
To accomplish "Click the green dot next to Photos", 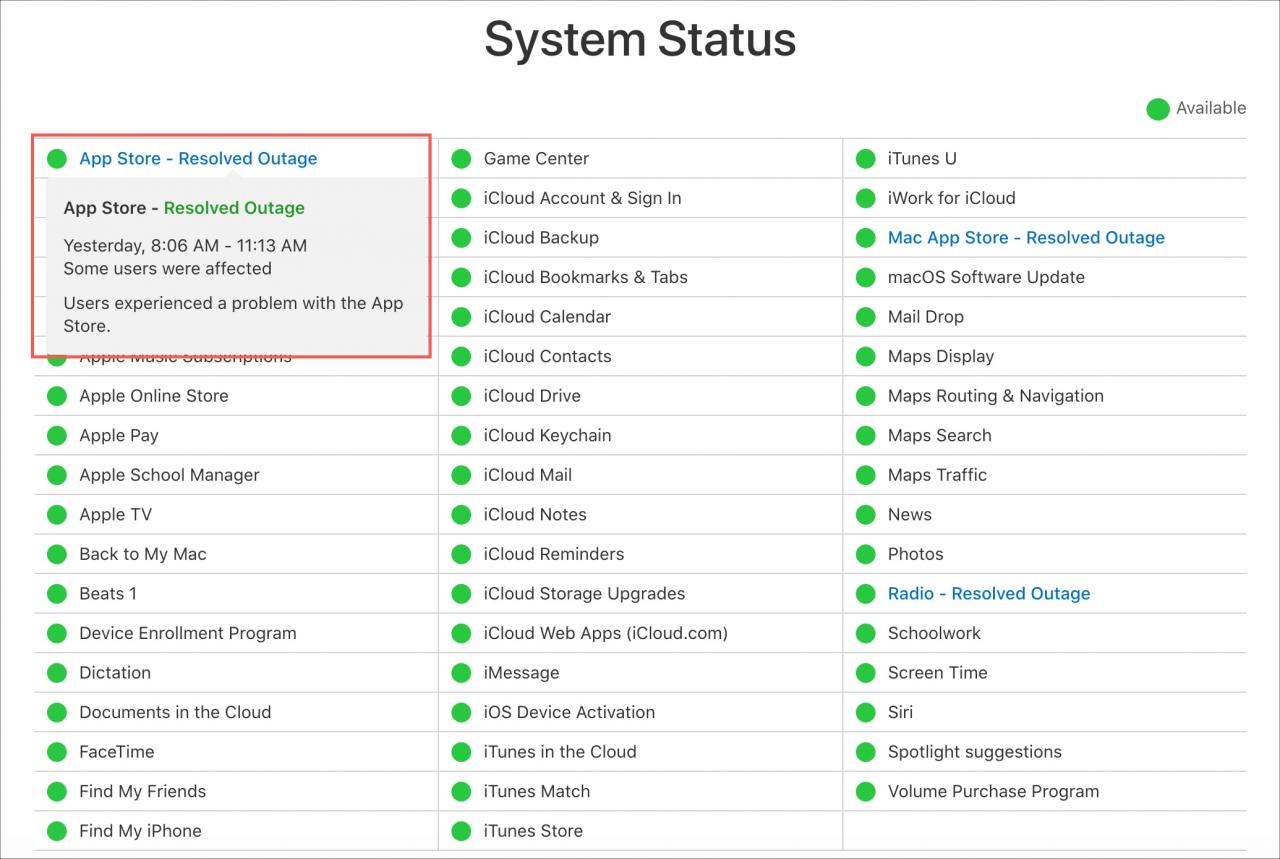I will [865, 554].
